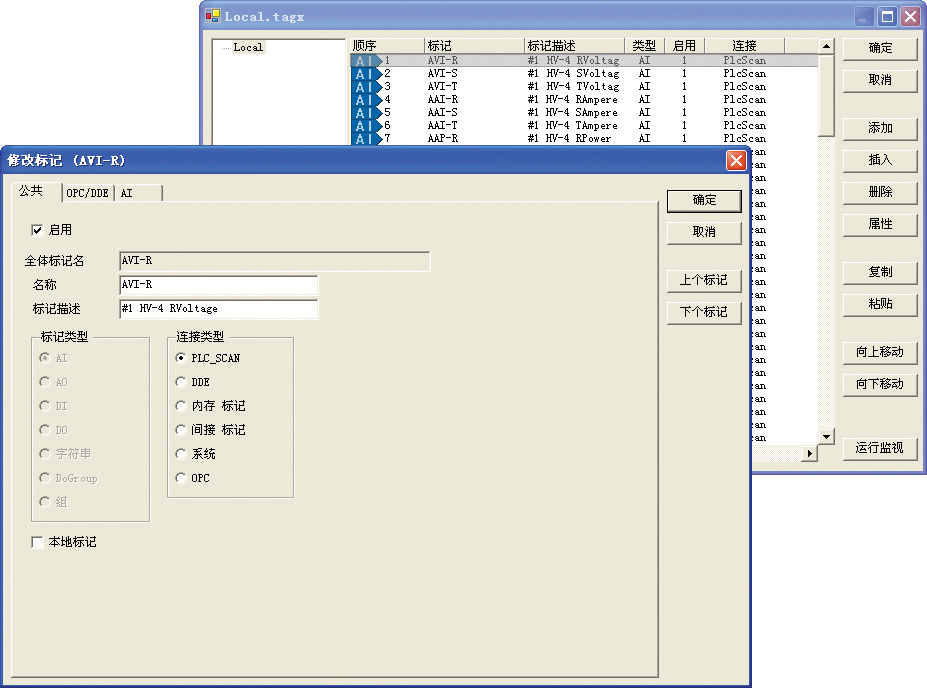Switch to the OPC/DDE tab
This screenshot has height=688, width=927.
point(87,193)
